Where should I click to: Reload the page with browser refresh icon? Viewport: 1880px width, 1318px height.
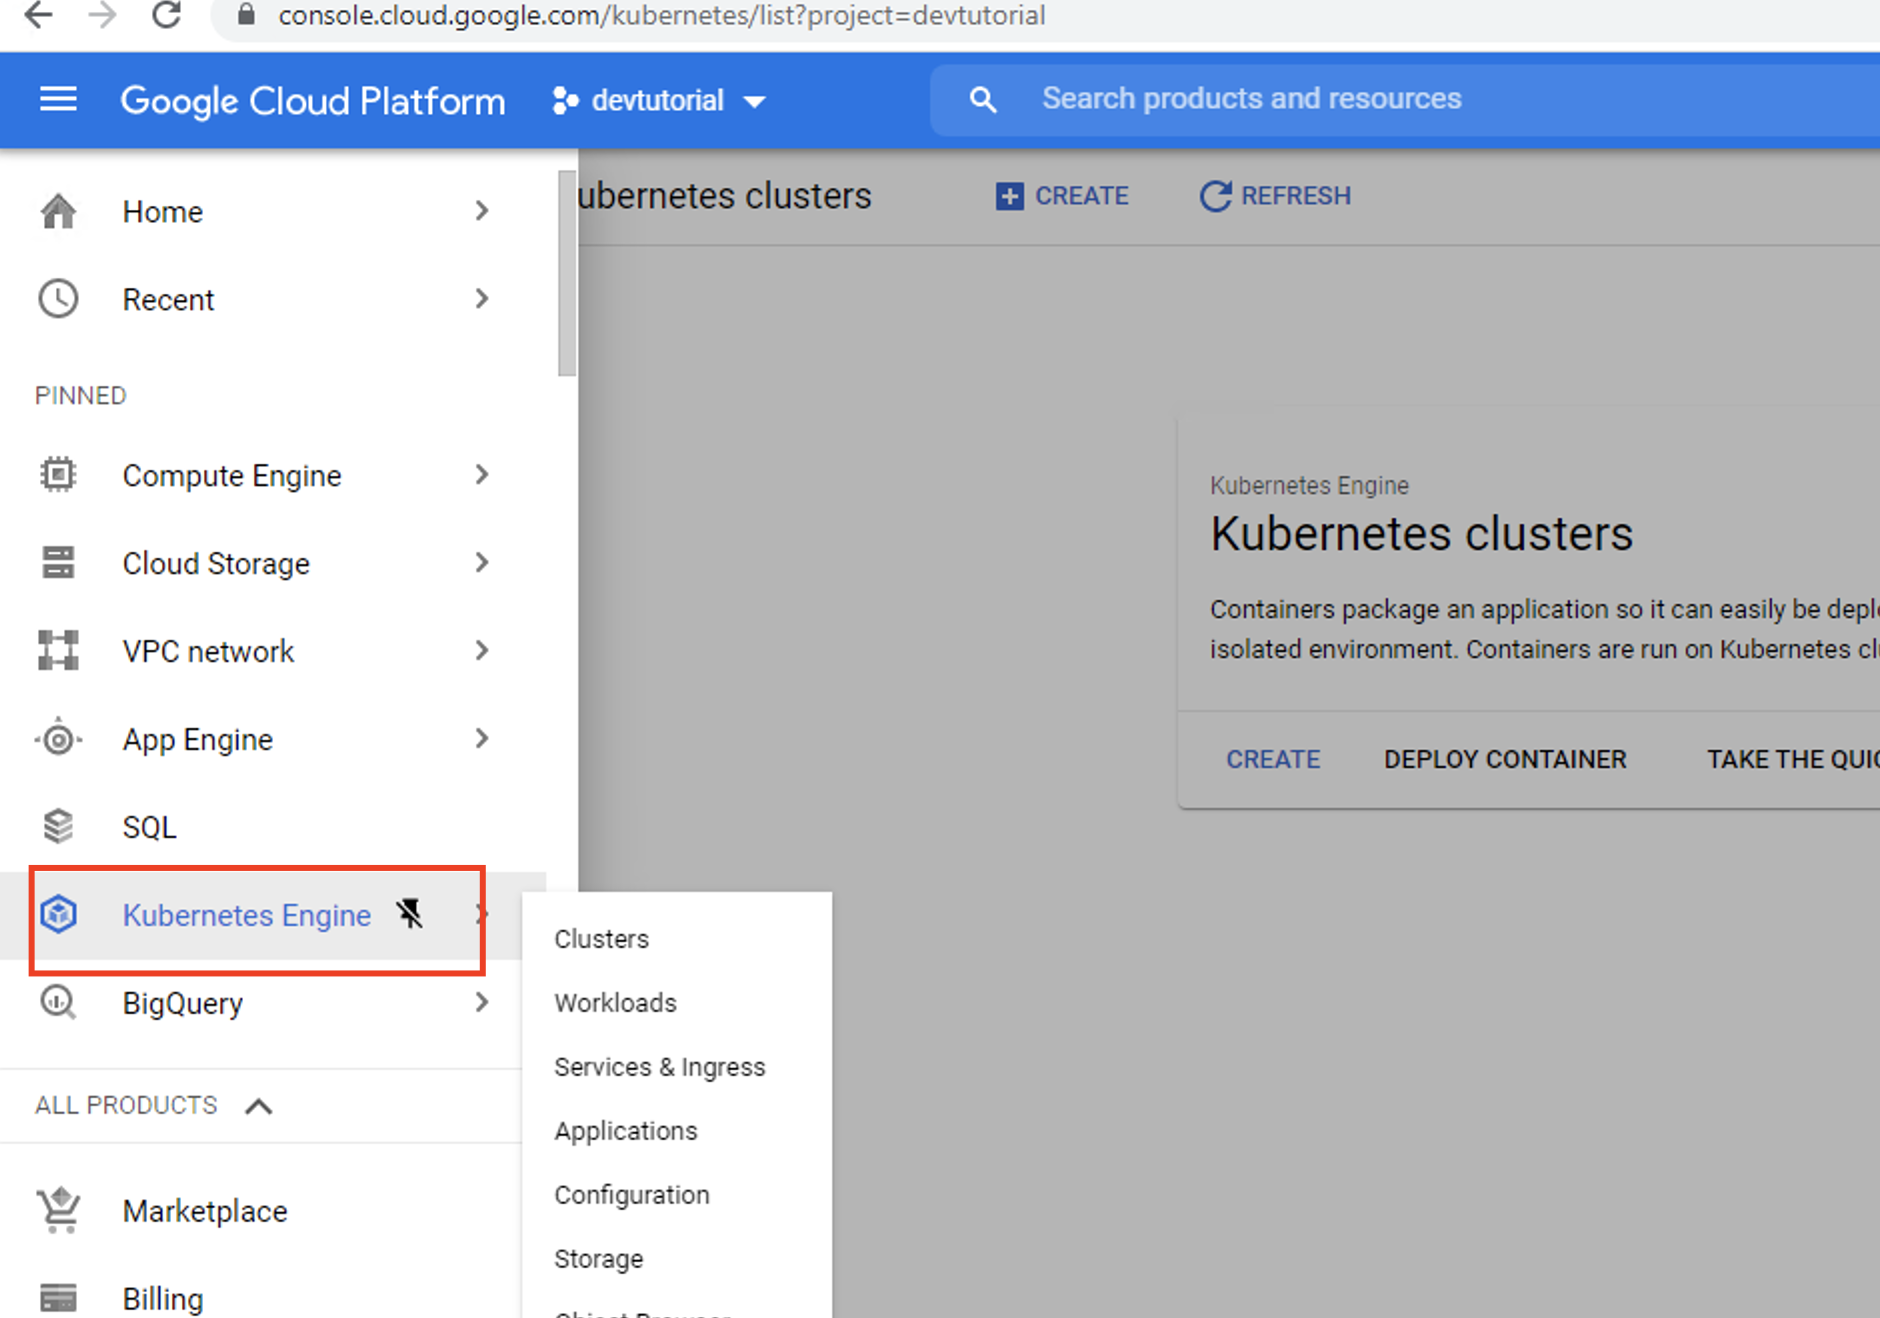(166, 15)
